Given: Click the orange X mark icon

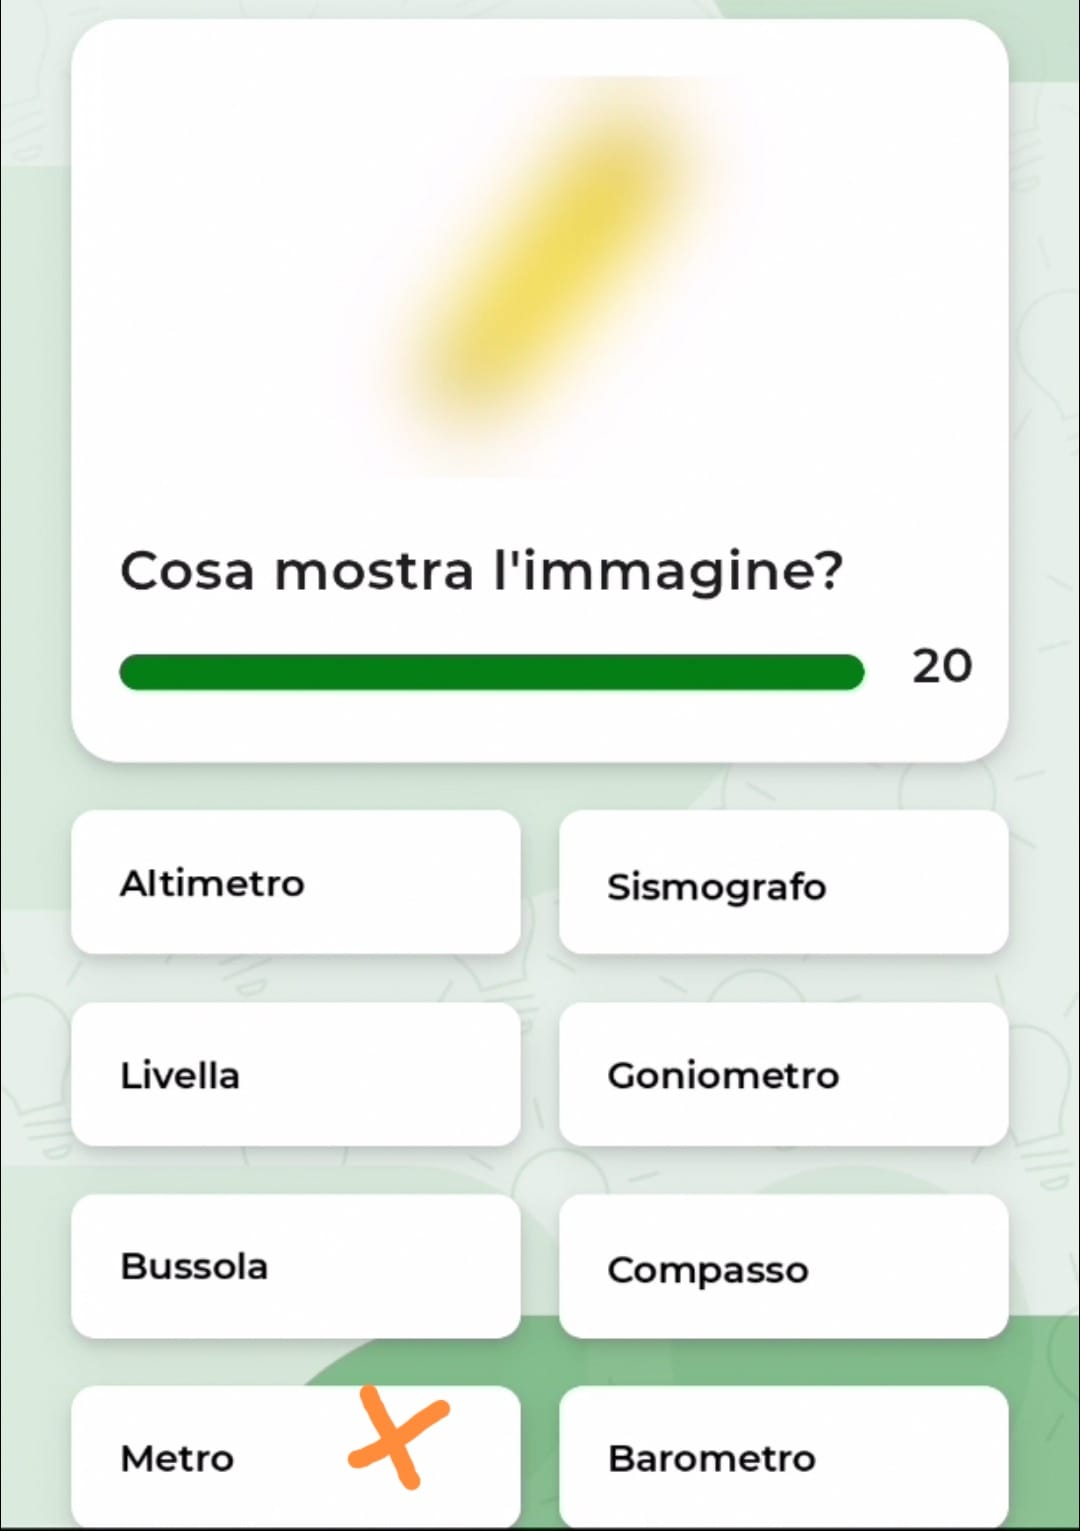Looking at the screenshot, I should point(399,1437).
